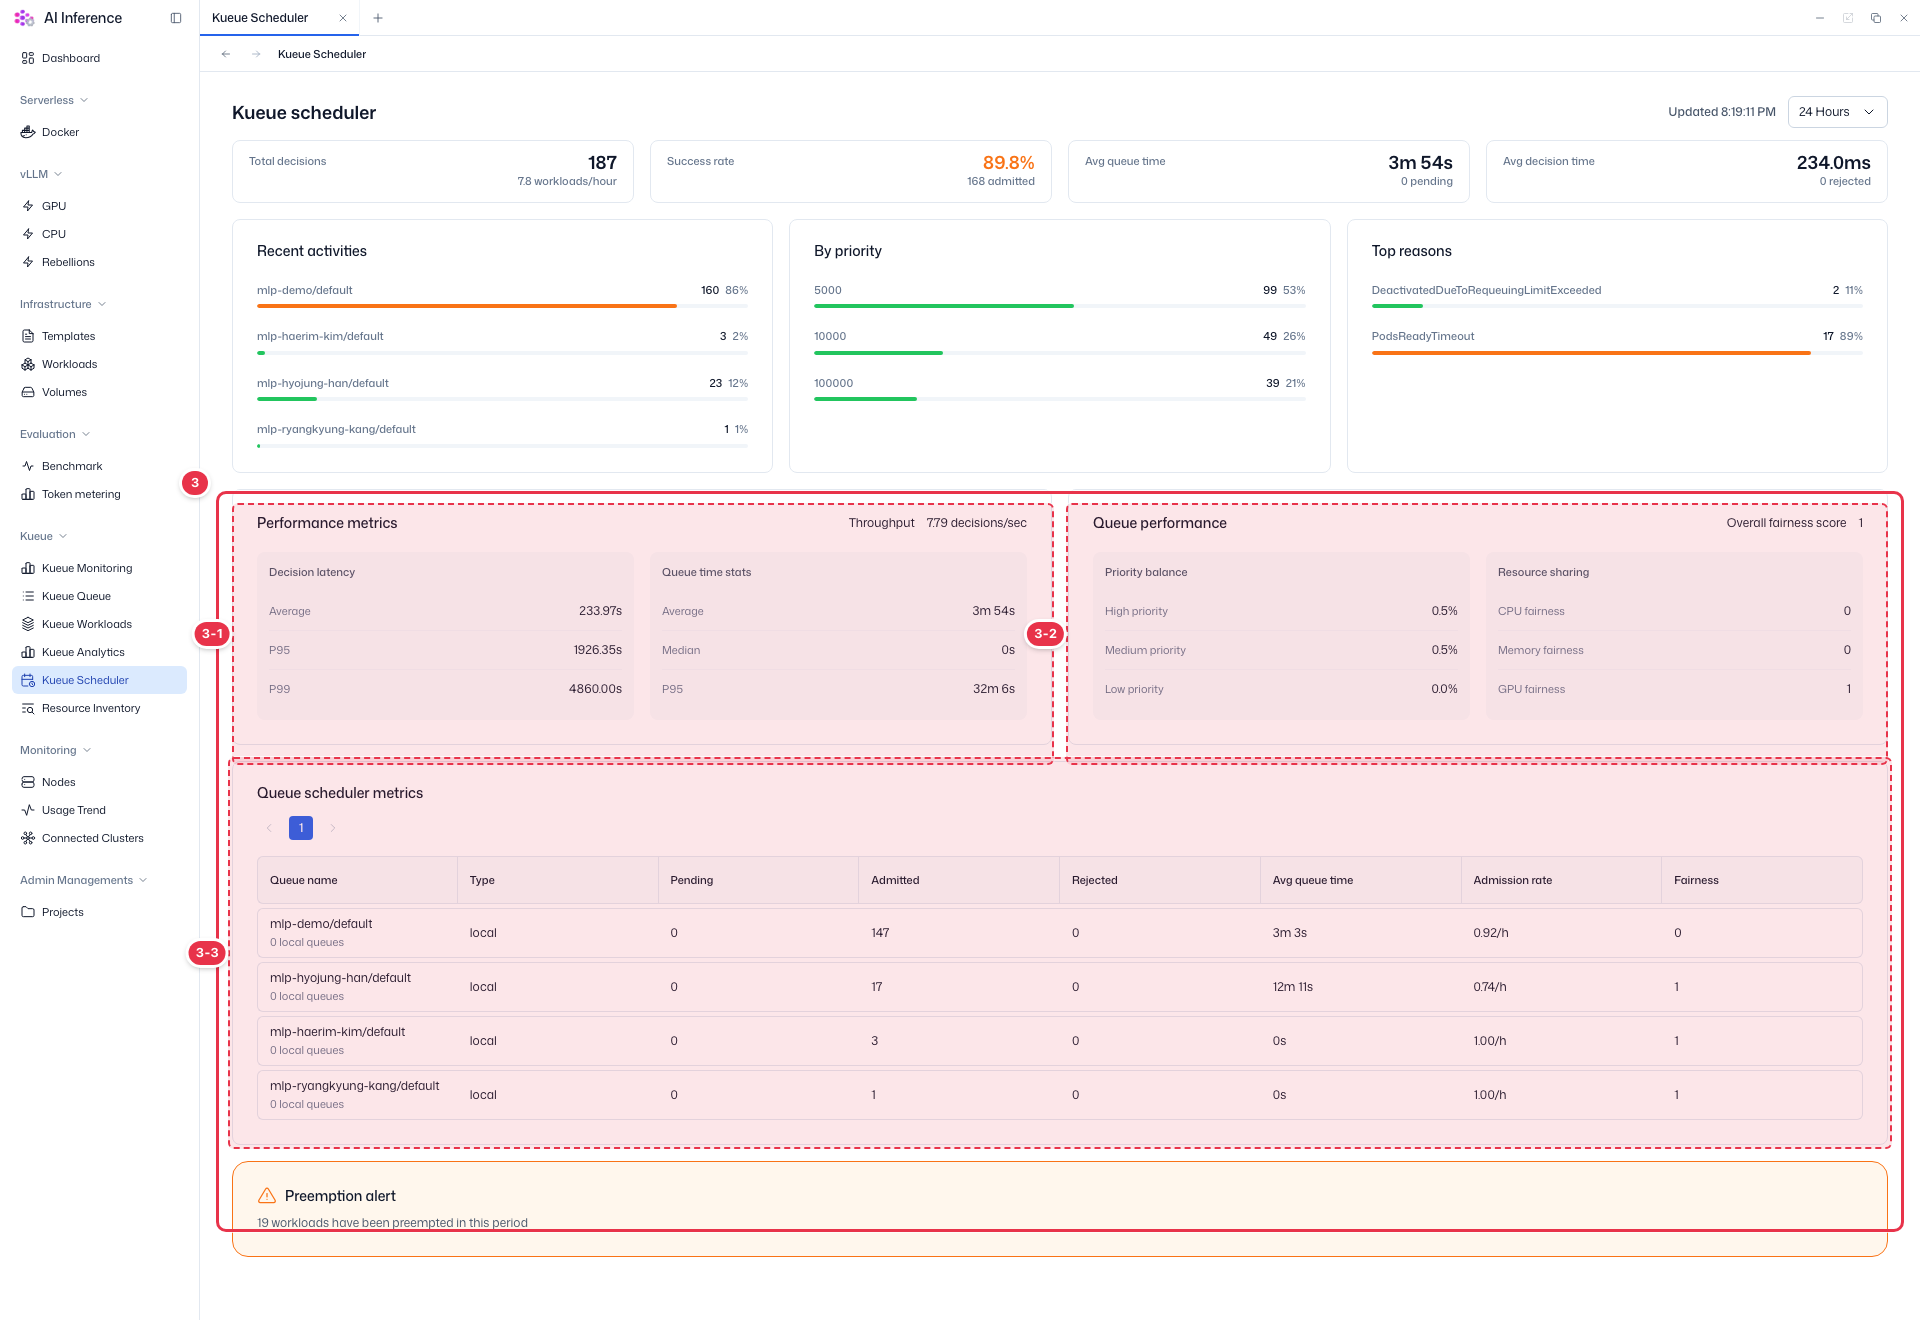
Task: Click the Kueue Queue list icon
Action: point(28,596)
